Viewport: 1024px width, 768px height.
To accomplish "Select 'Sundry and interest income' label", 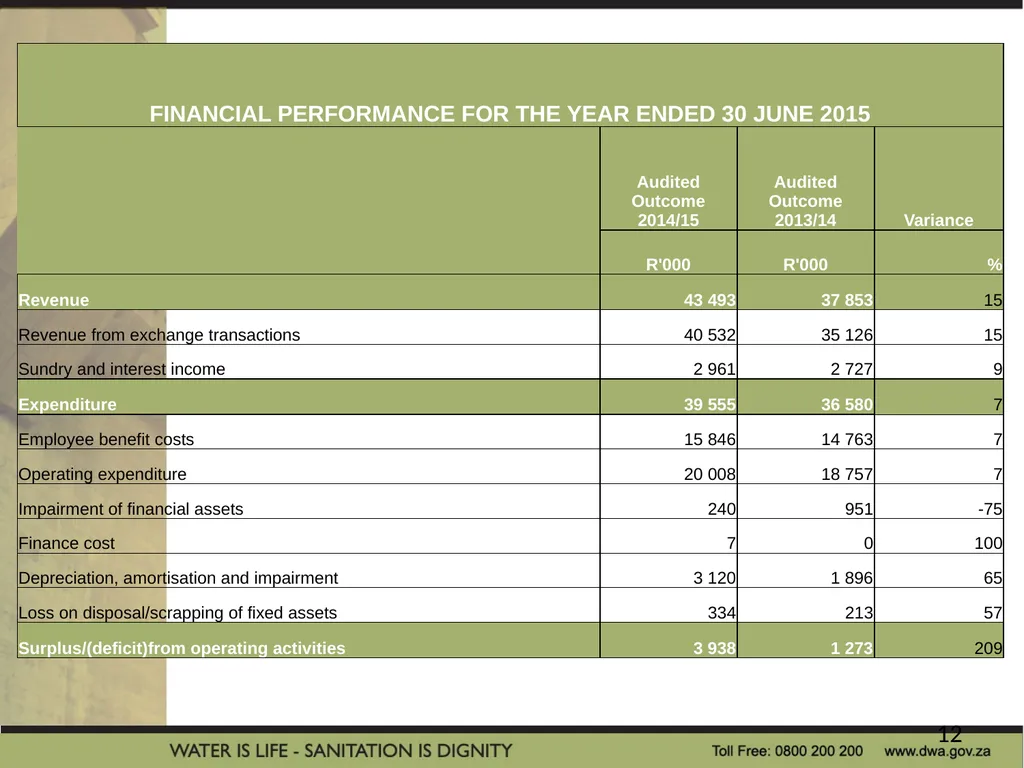I will (121, 369).
